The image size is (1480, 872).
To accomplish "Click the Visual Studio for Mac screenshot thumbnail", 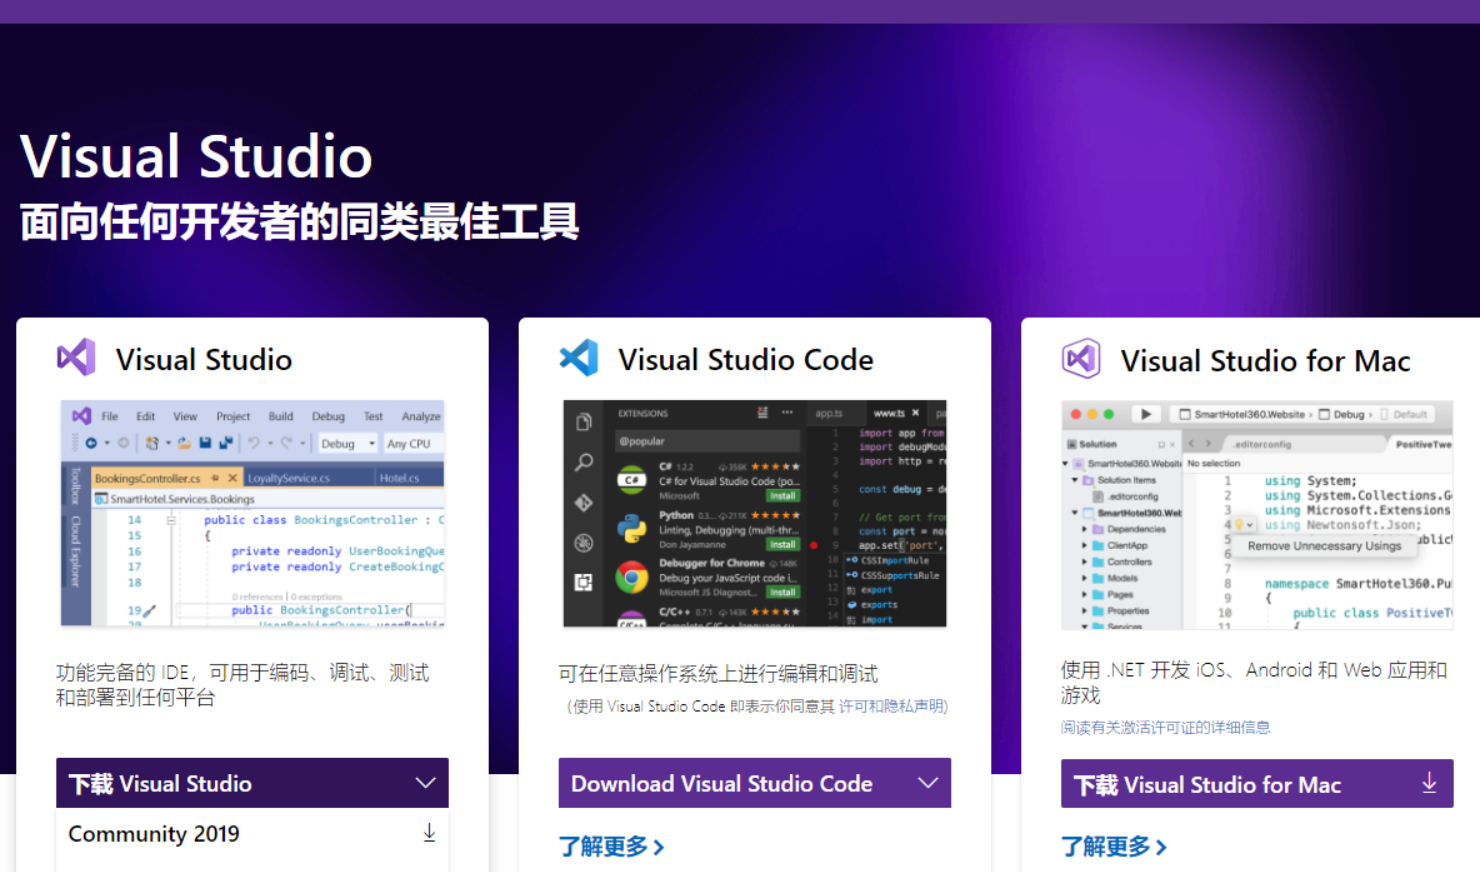I will 1257,514.
